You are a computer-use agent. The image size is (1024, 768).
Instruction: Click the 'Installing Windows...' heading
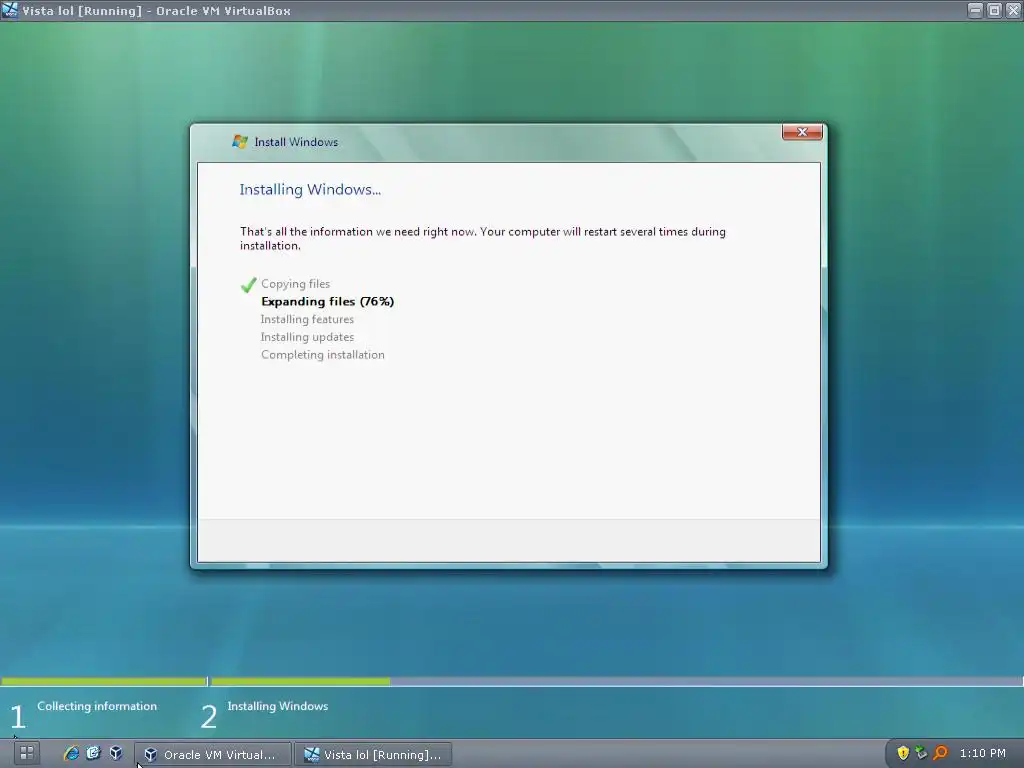[x=310, y=189]
